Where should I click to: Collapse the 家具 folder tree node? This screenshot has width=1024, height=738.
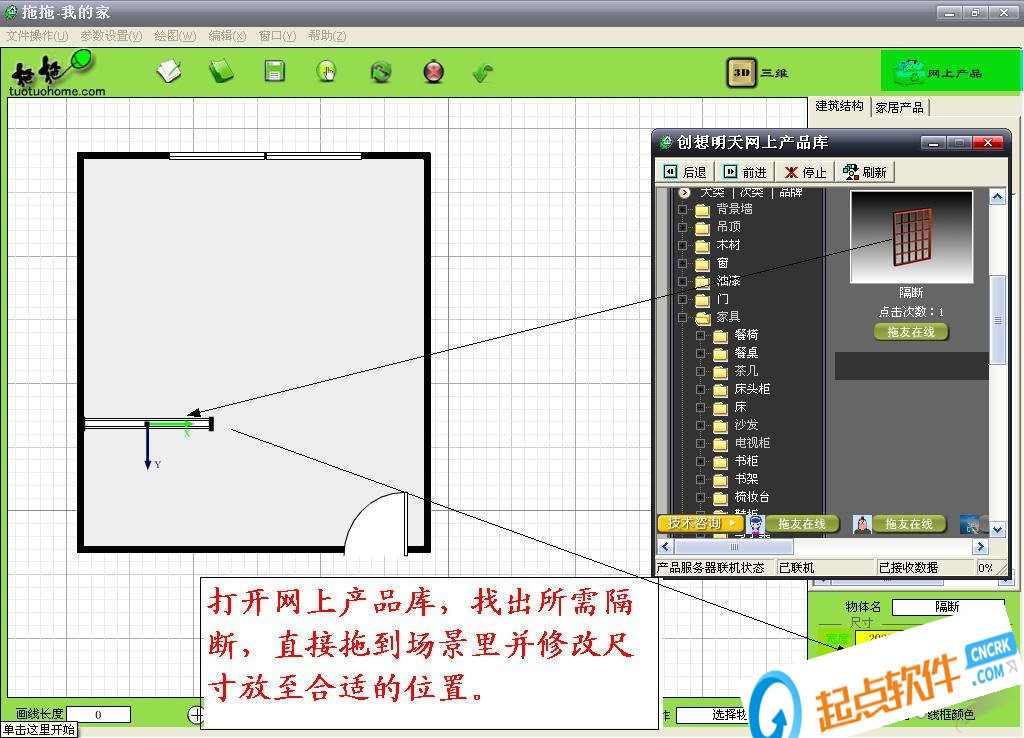[x=683, y=318]
